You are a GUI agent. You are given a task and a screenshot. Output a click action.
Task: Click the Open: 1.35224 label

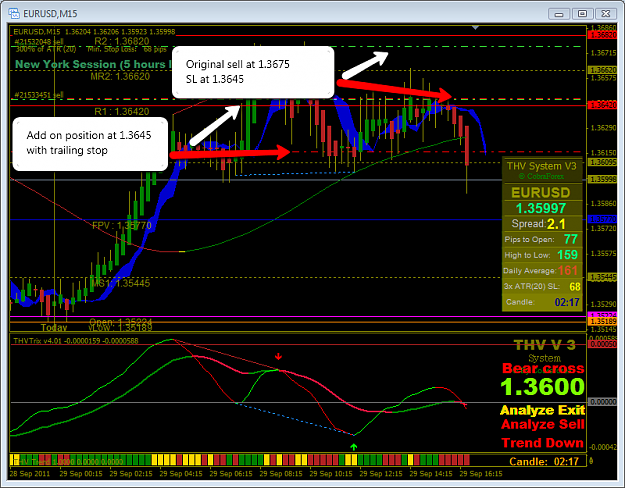(x=121, y=322)
